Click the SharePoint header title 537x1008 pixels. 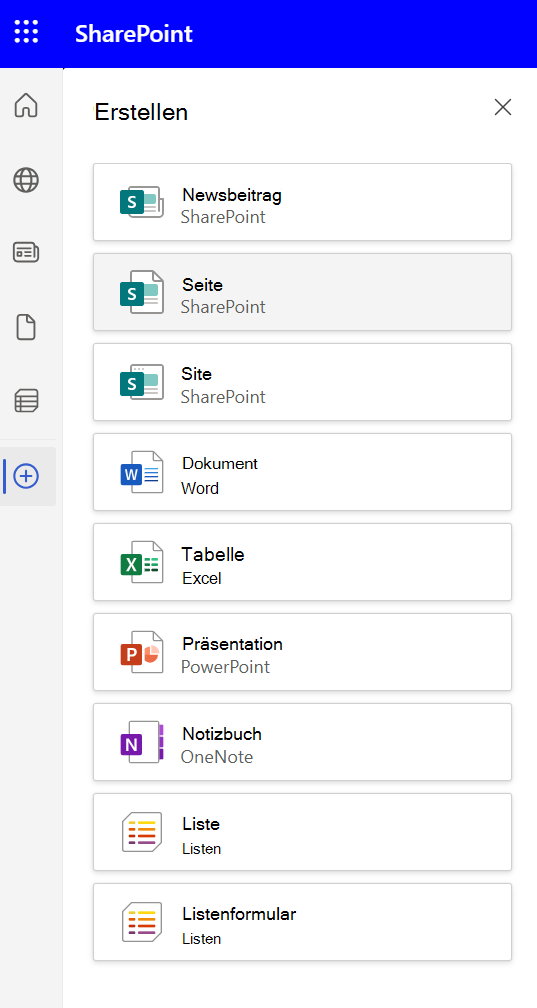click(x=134, y=33)
